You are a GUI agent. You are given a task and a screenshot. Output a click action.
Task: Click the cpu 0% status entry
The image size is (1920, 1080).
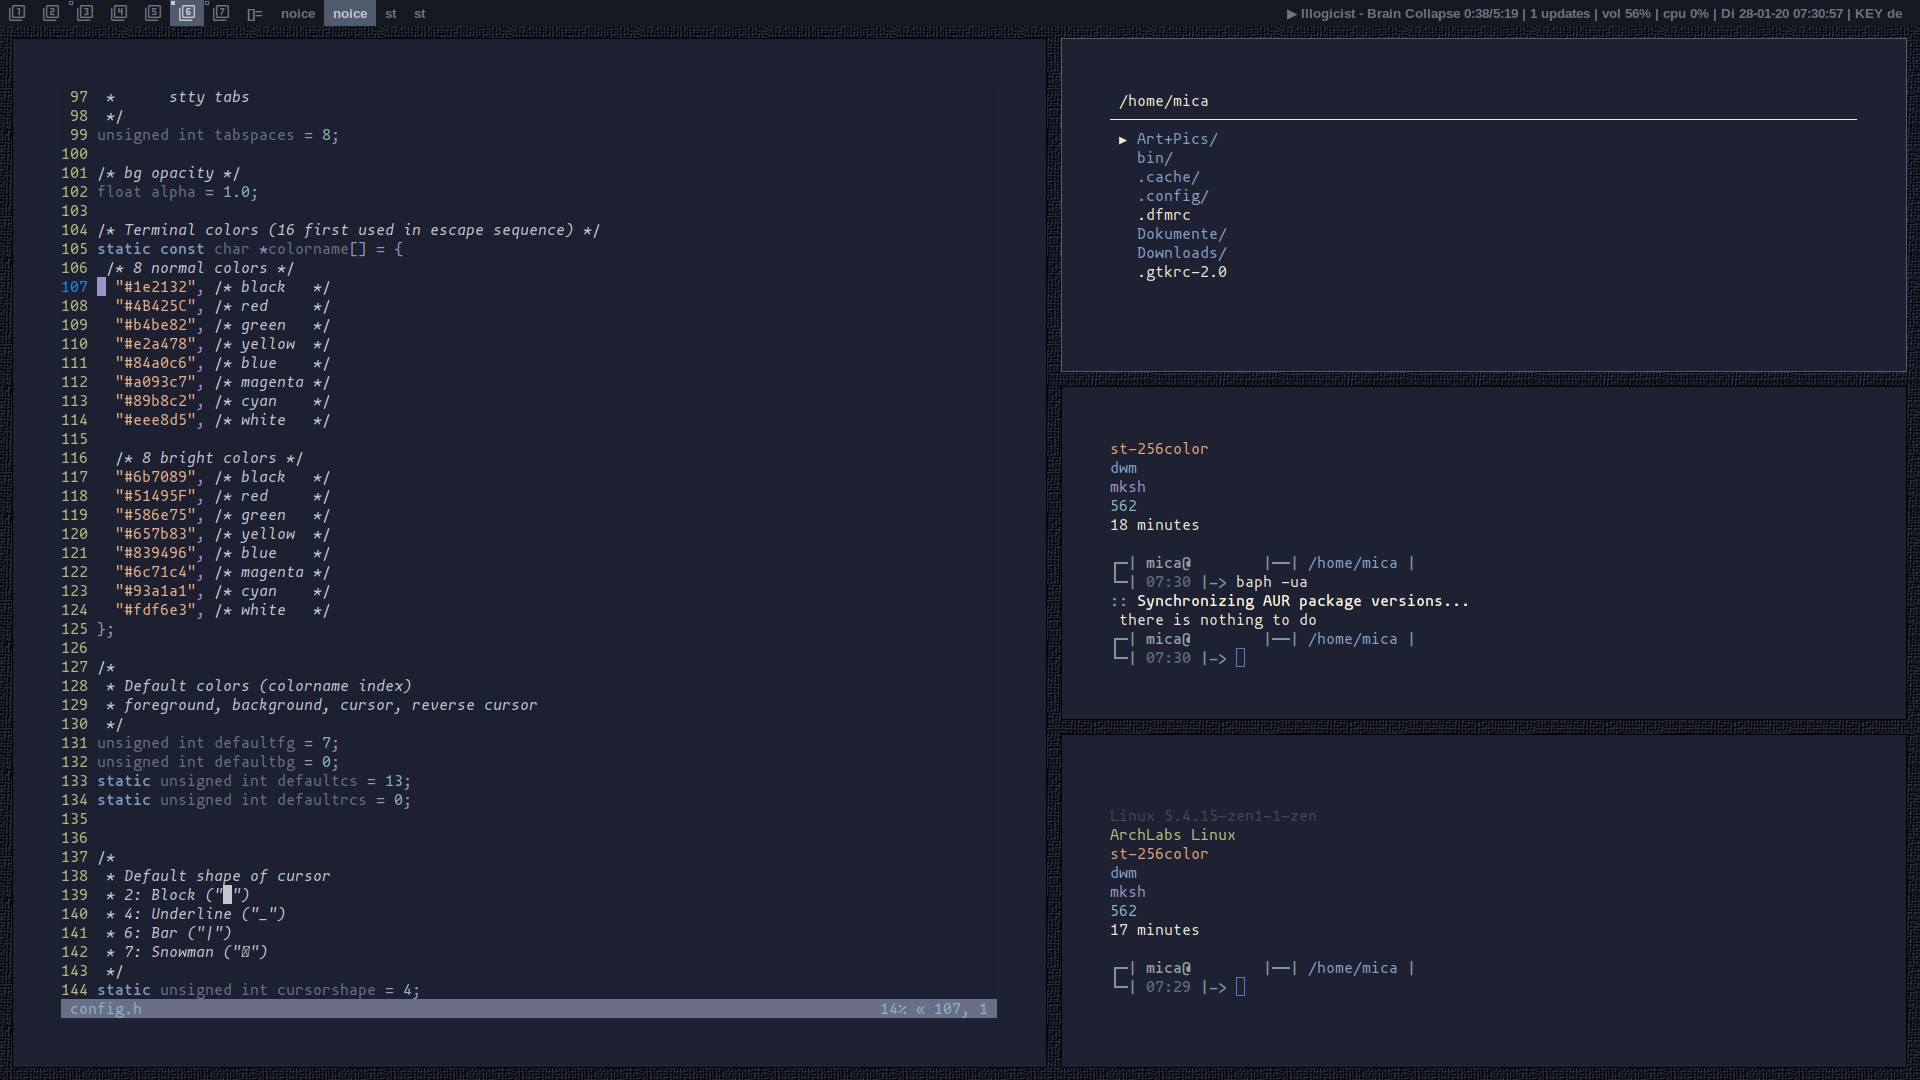coord(1686,14)
